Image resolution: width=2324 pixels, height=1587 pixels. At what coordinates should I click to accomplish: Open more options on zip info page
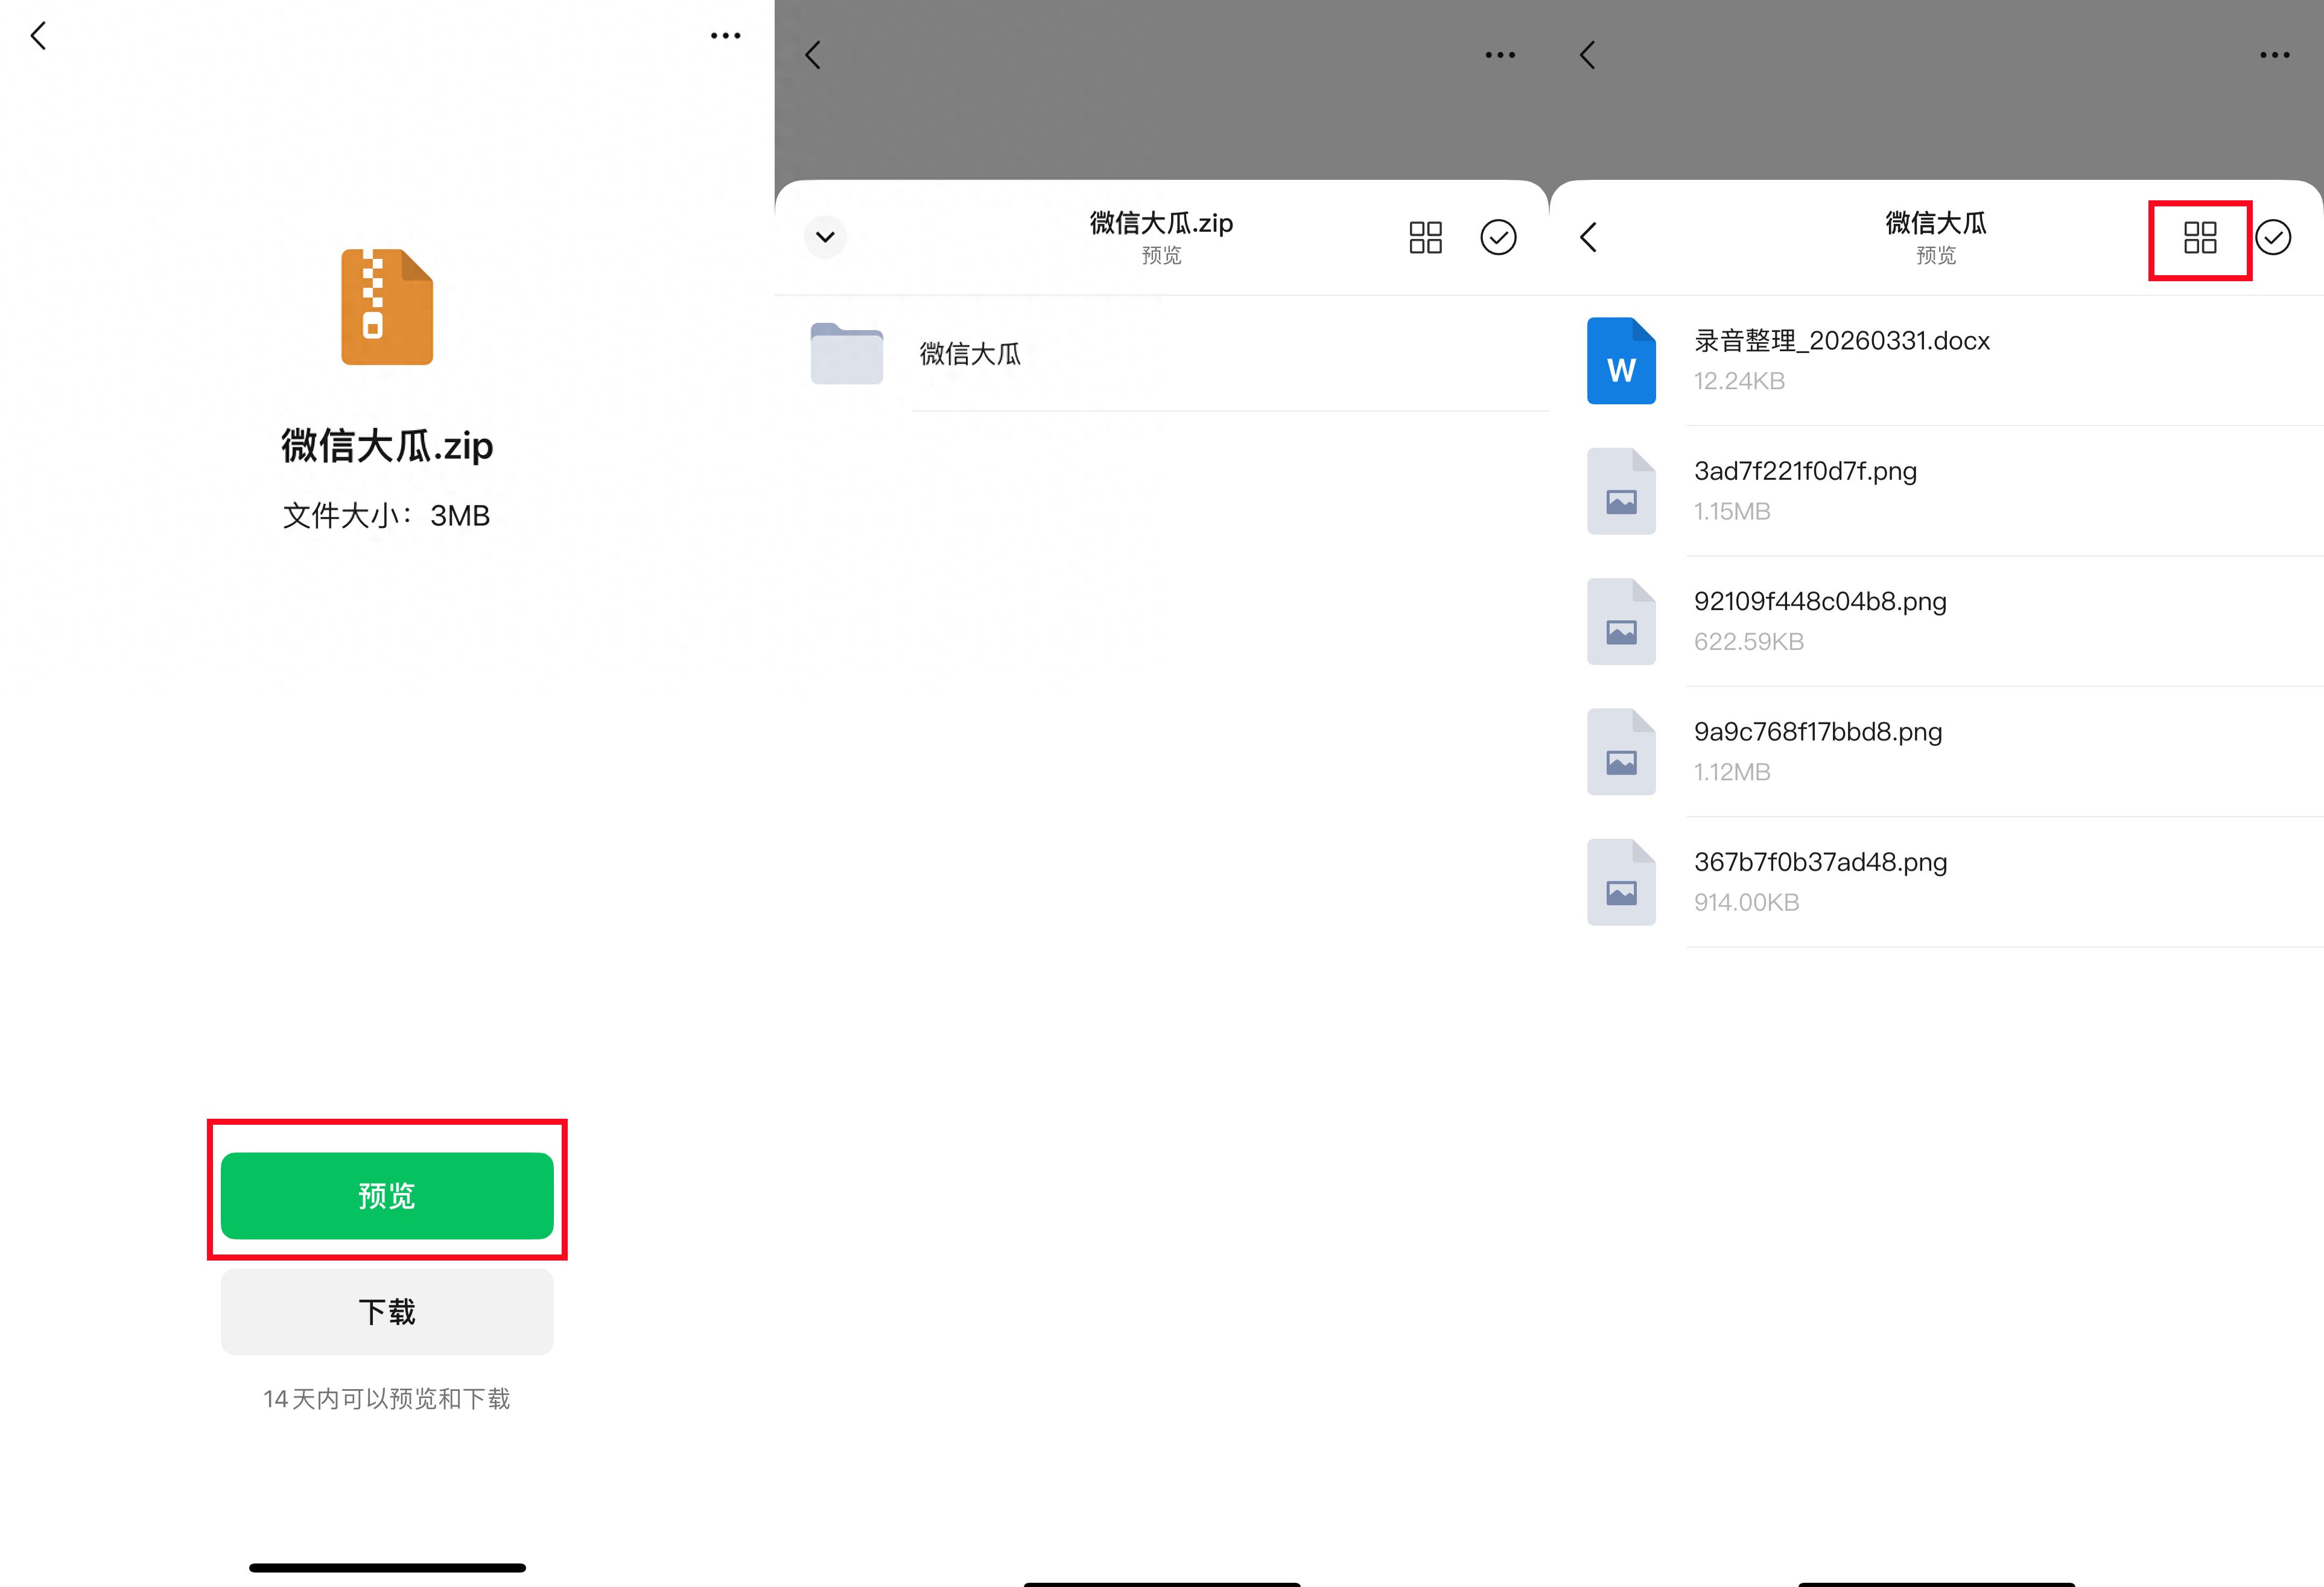[x=725, y=36]
